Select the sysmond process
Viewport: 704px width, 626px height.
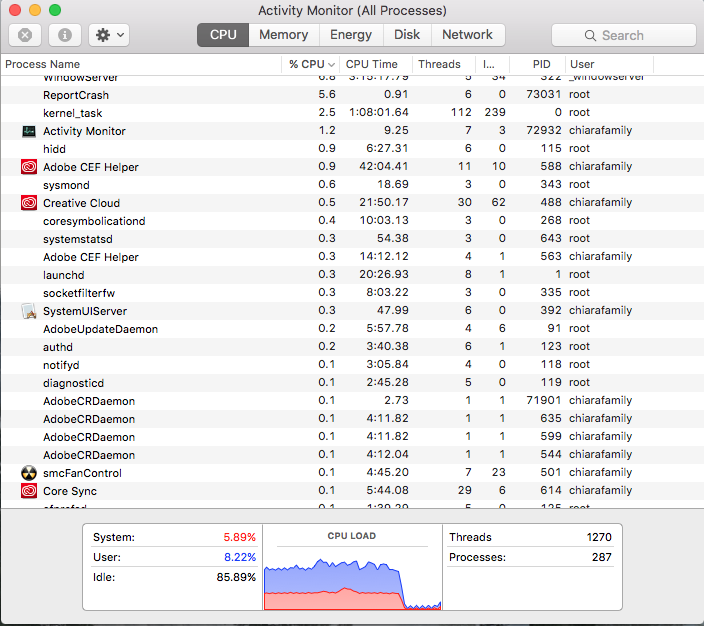pyautogui.click(x=352, y=185)
